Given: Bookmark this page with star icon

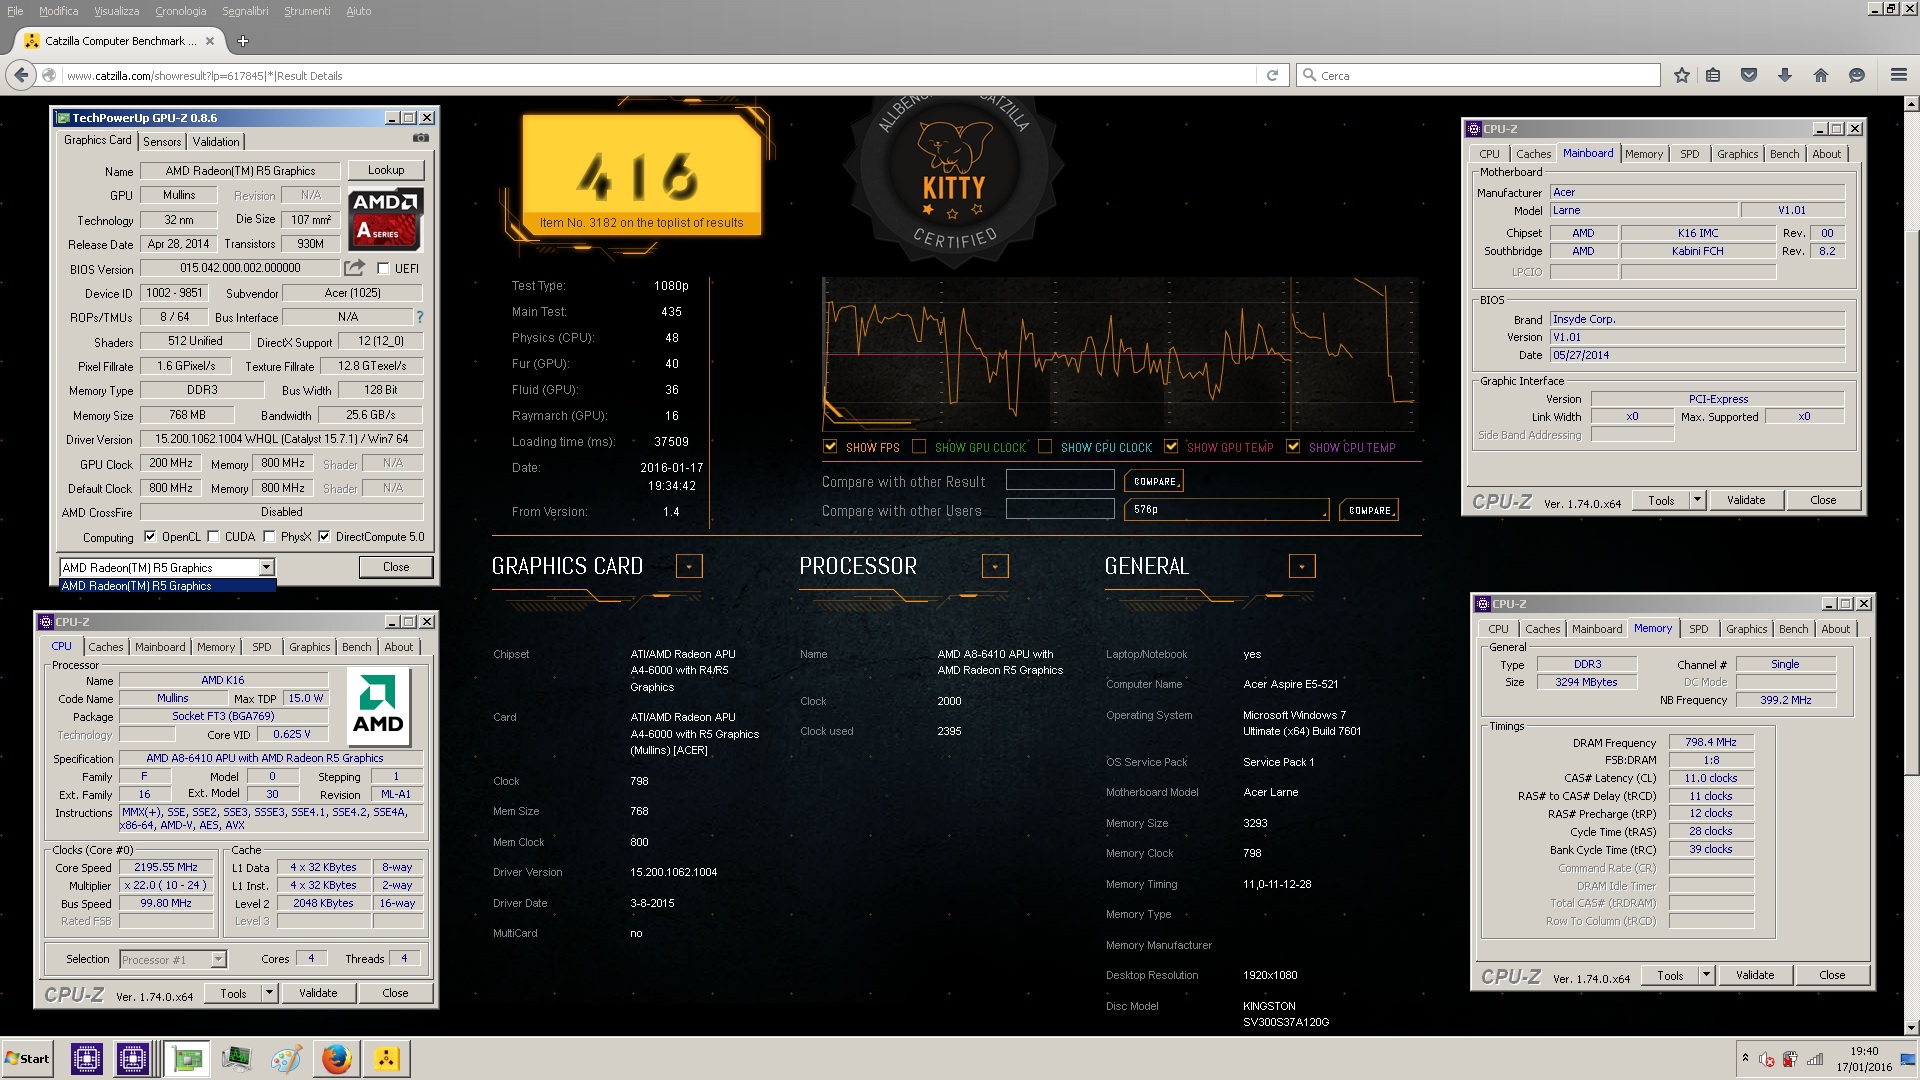Looking at the screenshot, I should tap(1682, 75).
